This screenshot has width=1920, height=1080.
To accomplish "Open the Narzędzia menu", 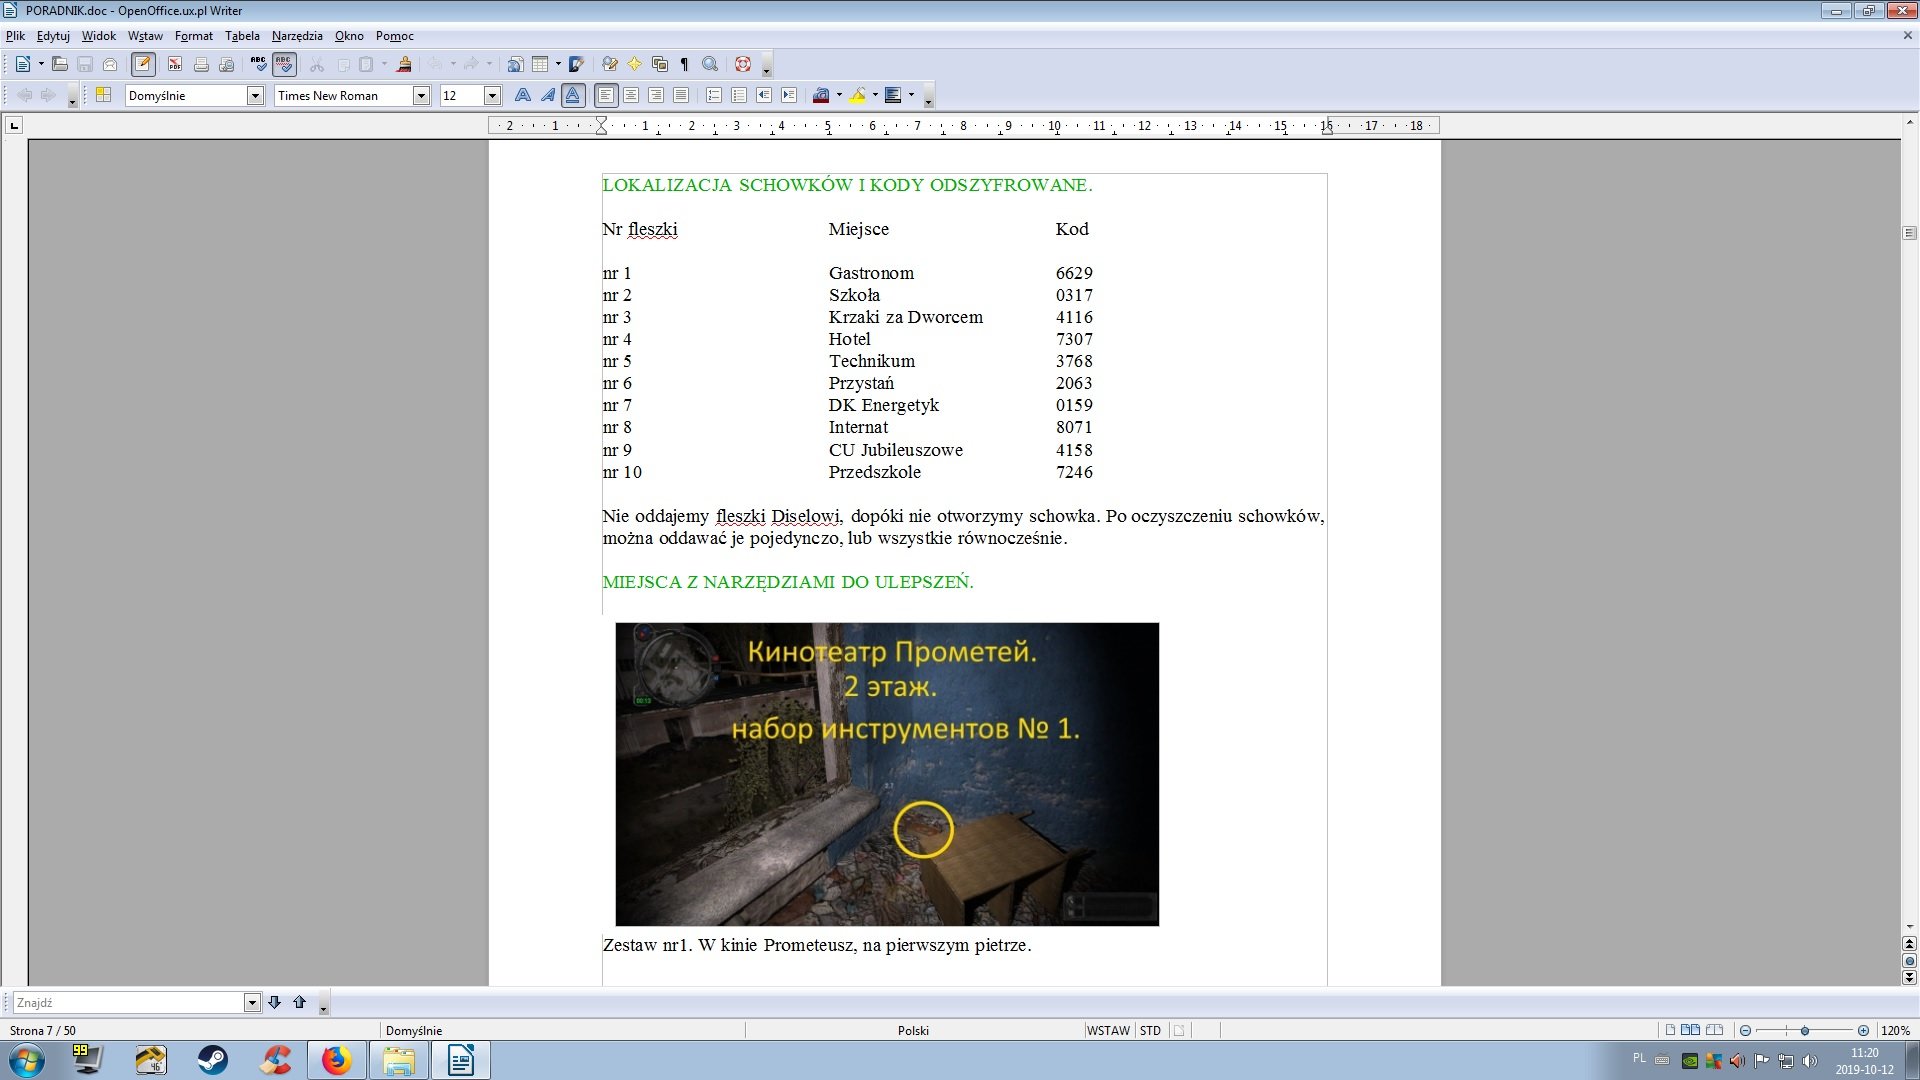I will pyautogui.click(x=297, y=36).
